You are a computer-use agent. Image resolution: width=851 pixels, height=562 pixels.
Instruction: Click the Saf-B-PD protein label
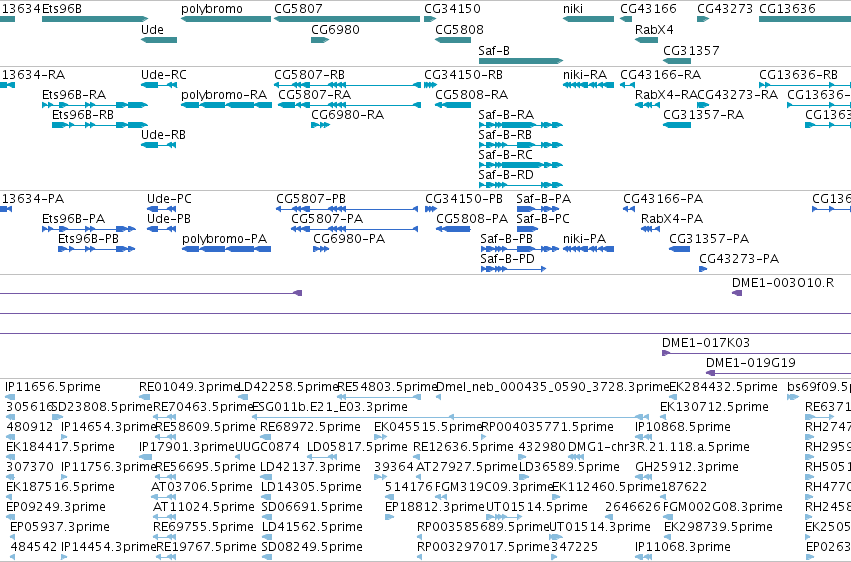(507, 259)
